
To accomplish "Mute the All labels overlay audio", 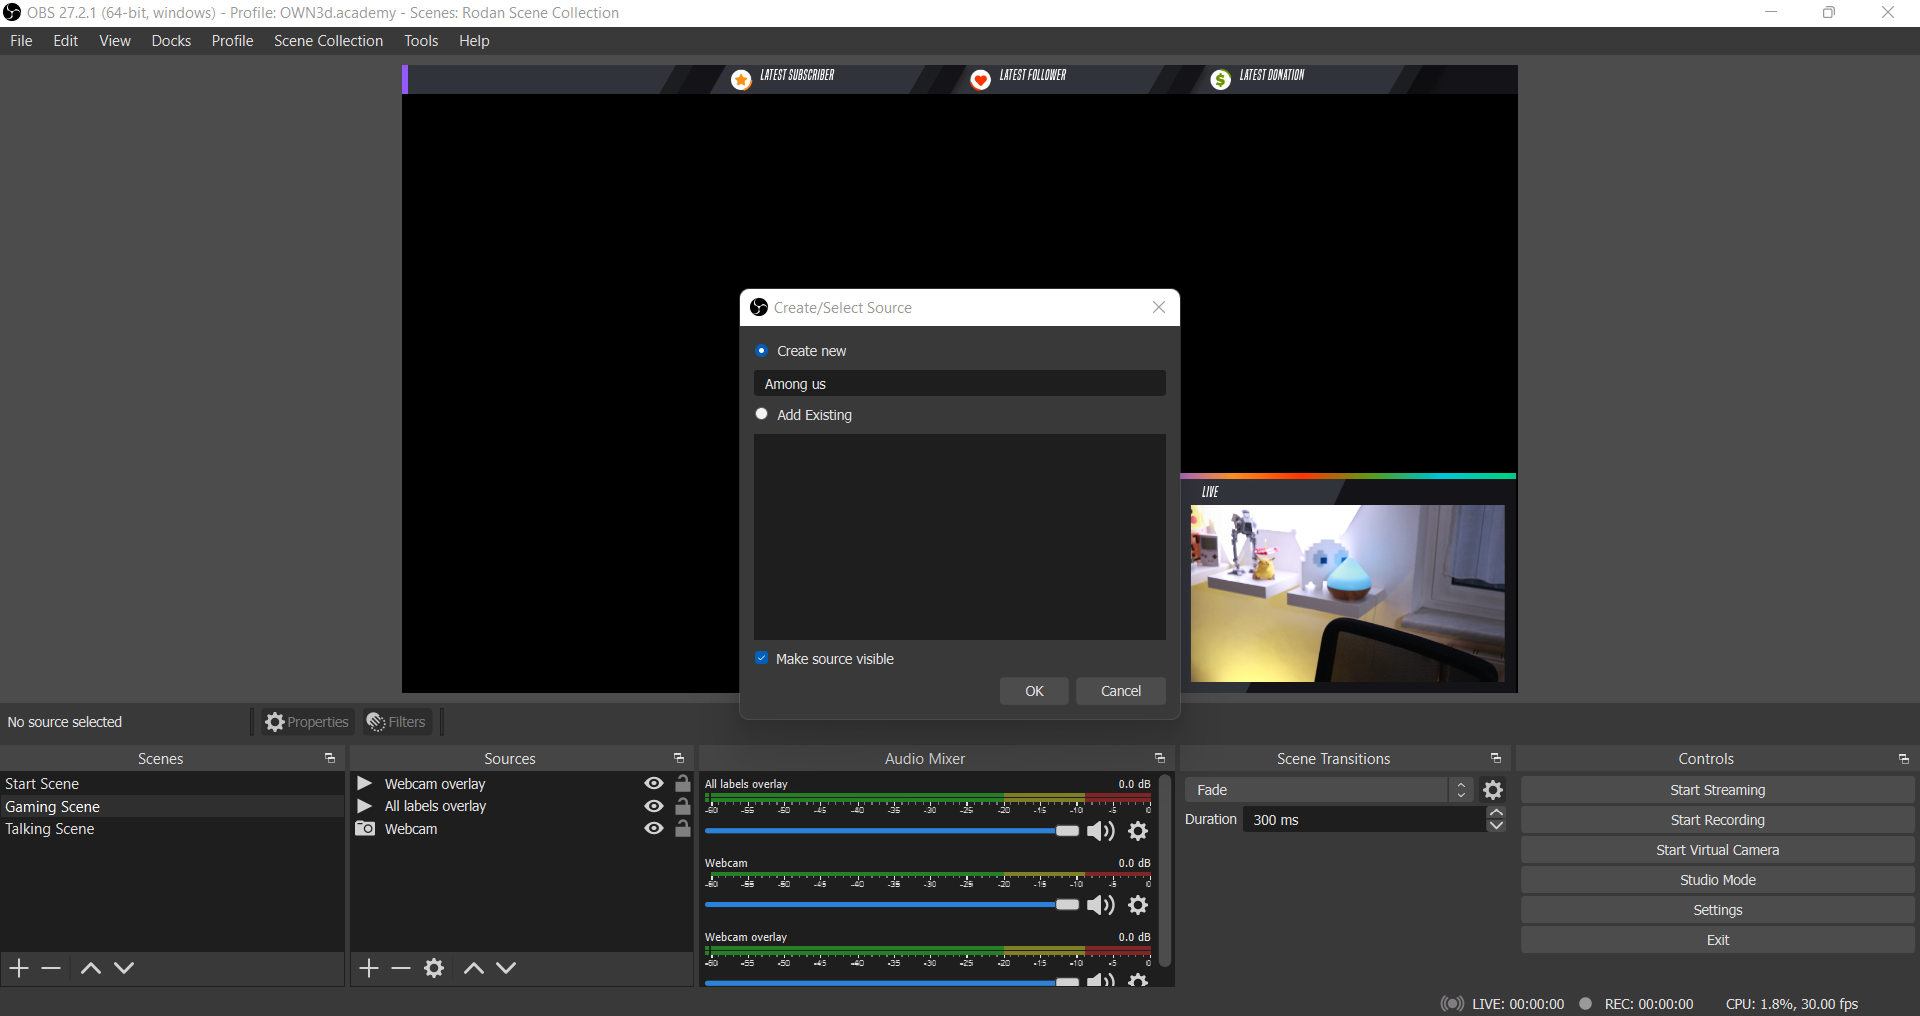I will 1100,831.
